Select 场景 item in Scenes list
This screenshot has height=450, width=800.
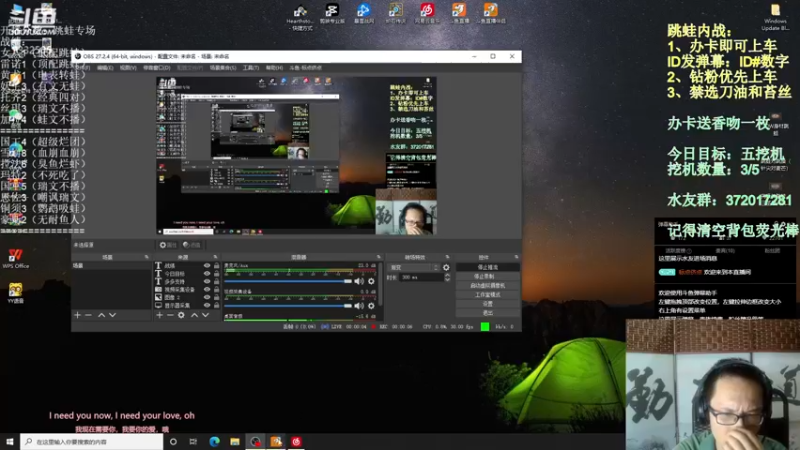tap(112, 266)
